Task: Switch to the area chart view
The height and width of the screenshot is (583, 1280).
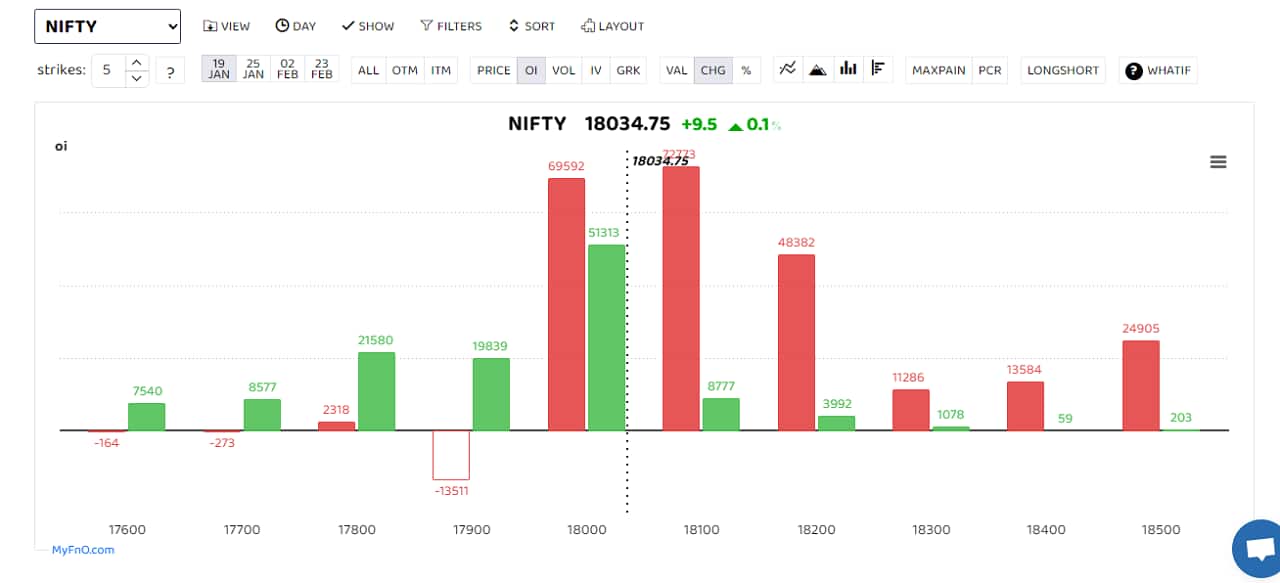Action: [x=817, y=68]
